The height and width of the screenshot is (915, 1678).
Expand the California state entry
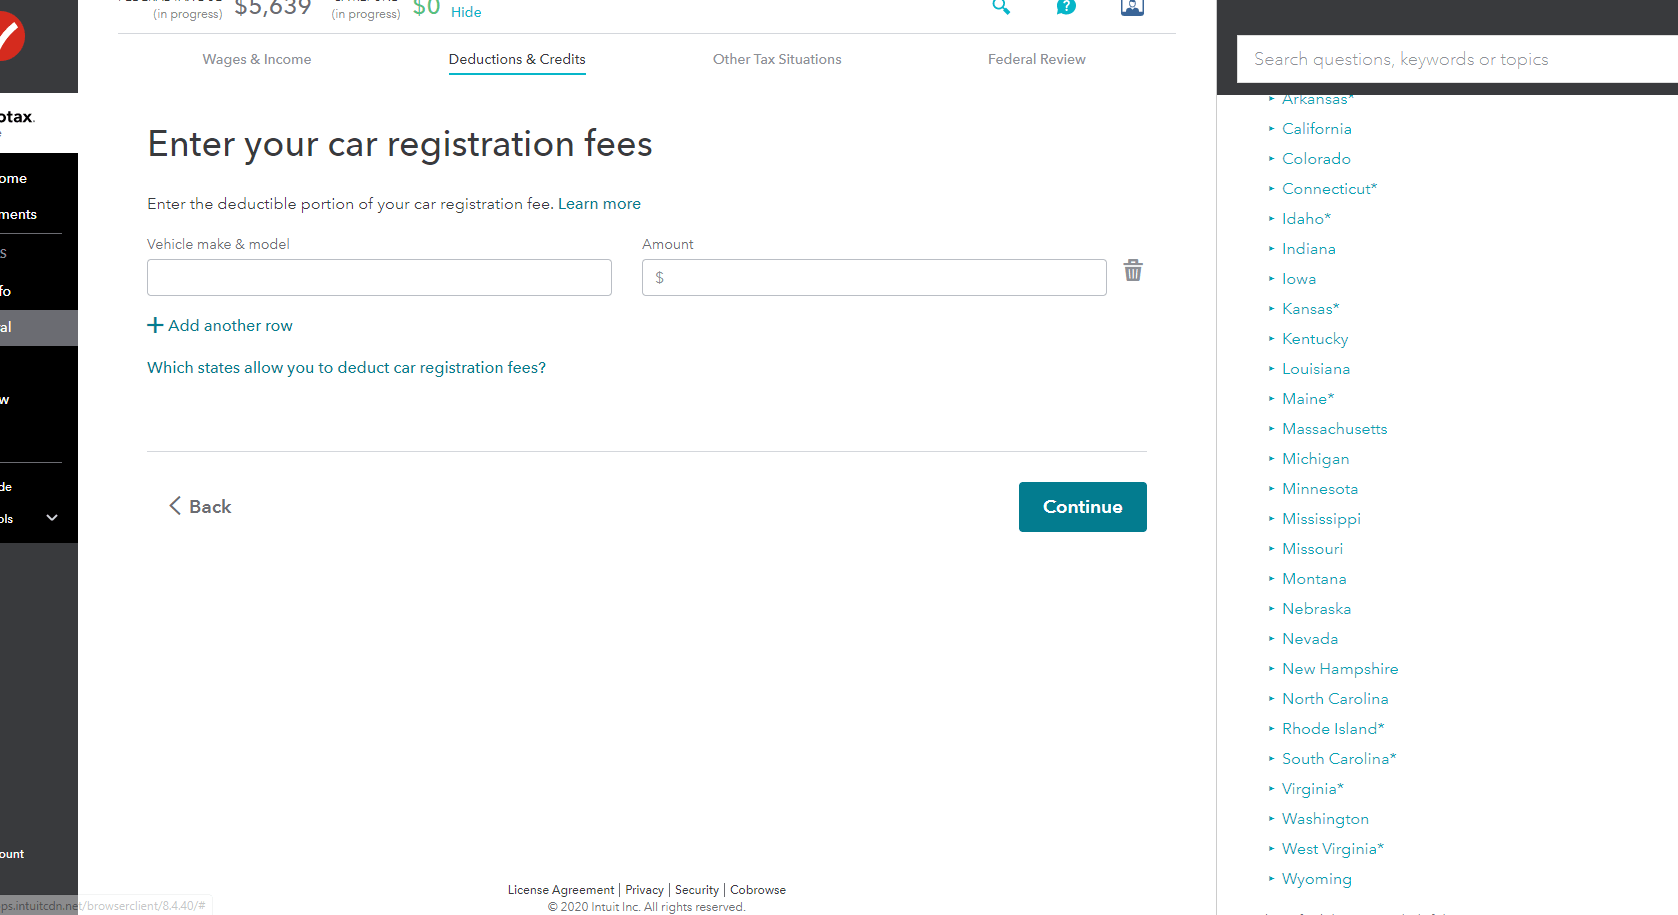[1316, 128]
